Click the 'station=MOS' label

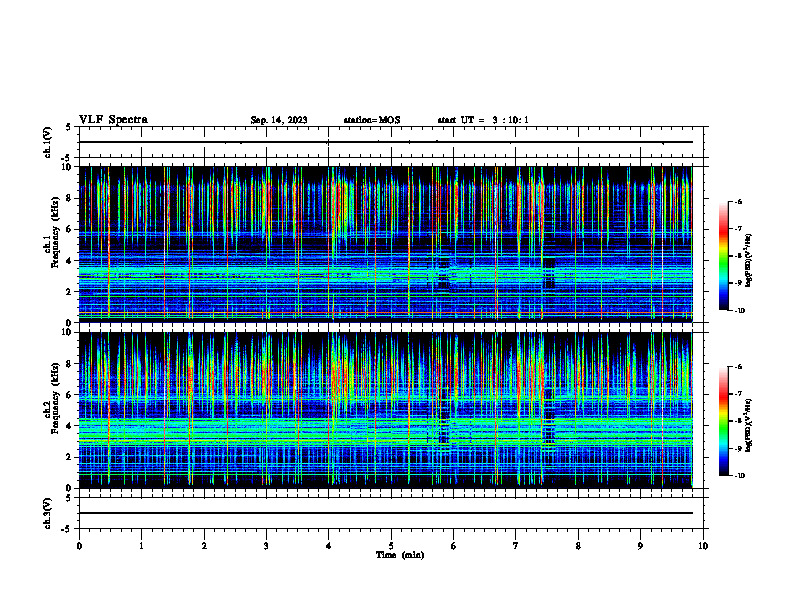click(x=372, y=120)
